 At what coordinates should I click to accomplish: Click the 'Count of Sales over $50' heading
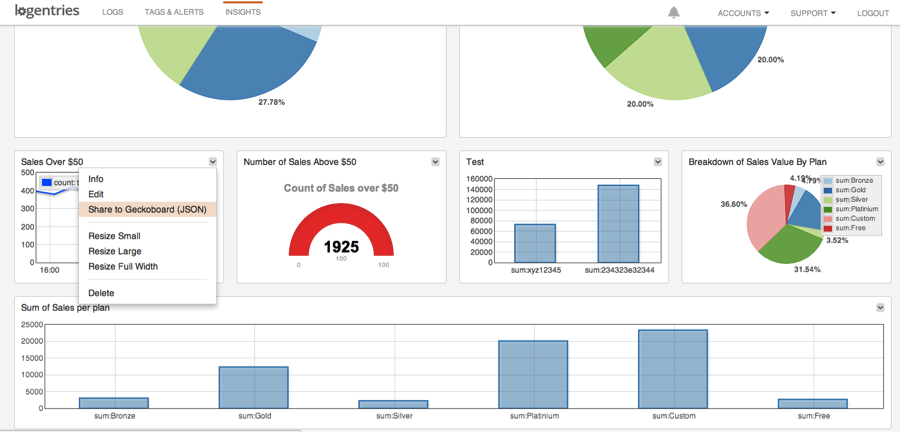(341, 188)
